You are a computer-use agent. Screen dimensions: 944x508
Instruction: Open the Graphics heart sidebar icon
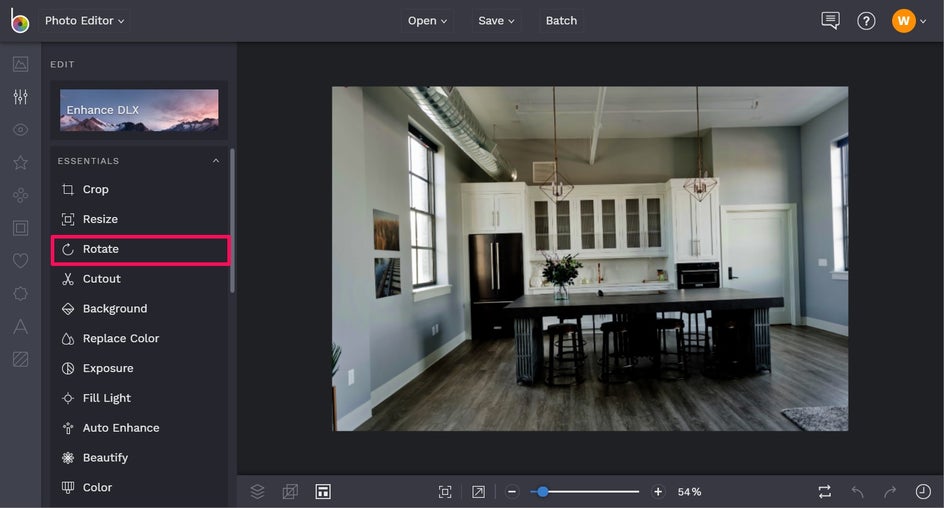coord(20,261)
